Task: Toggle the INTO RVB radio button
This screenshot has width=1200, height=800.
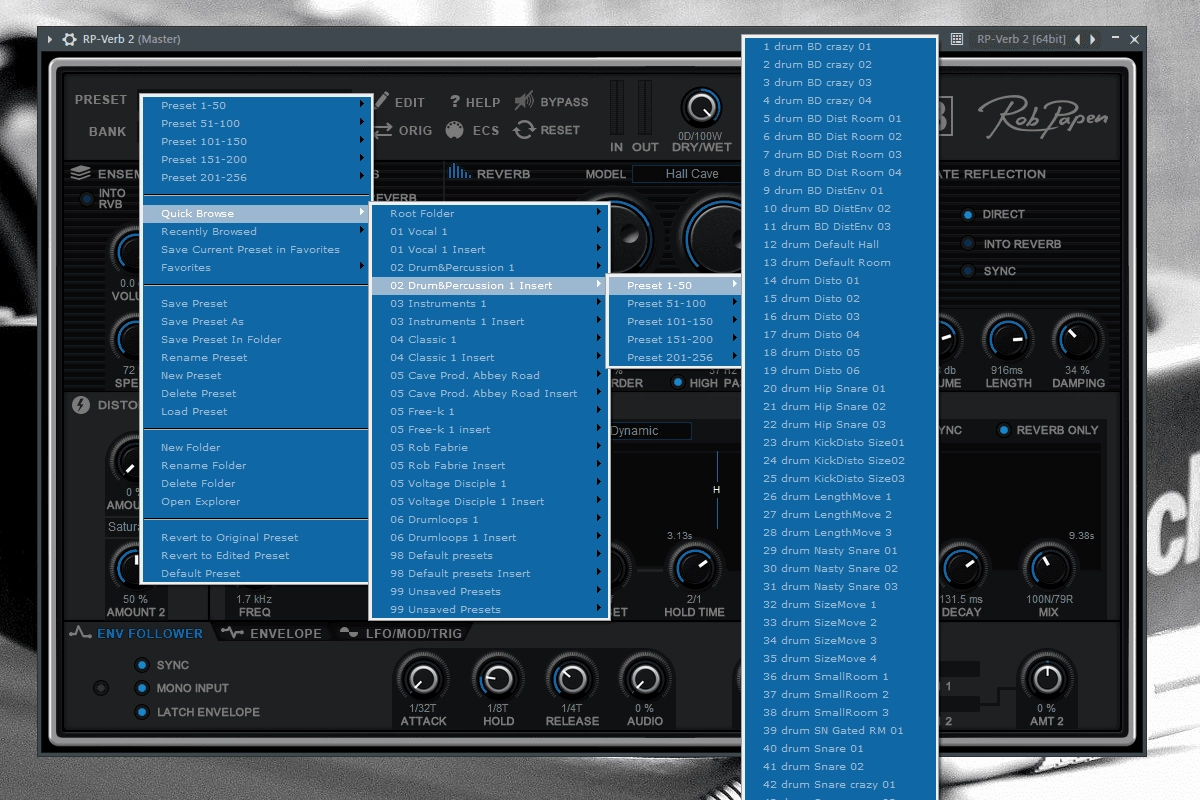Action: click(x=86, y=199)
